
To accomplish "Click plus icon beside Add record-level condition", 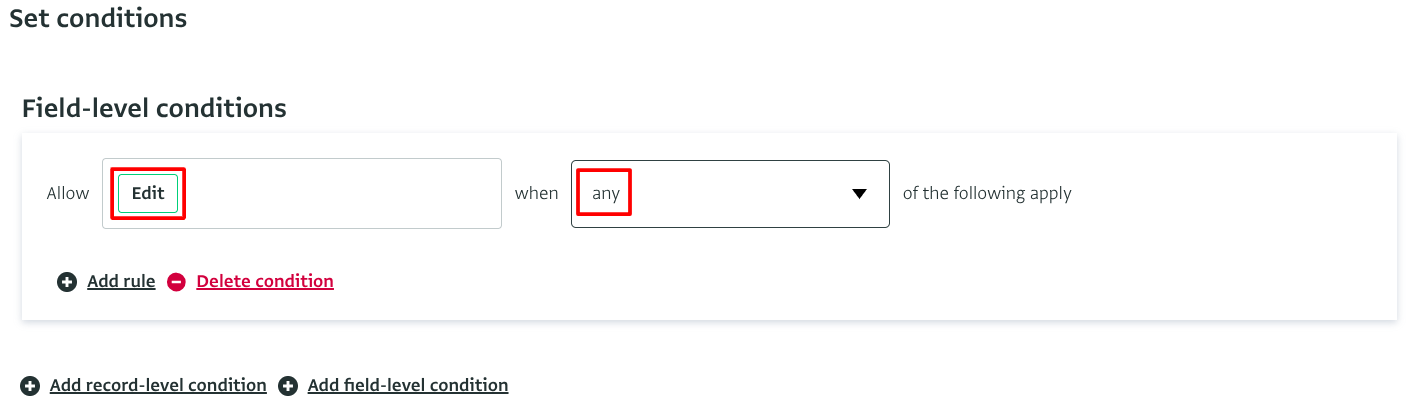I will point(30,386).
